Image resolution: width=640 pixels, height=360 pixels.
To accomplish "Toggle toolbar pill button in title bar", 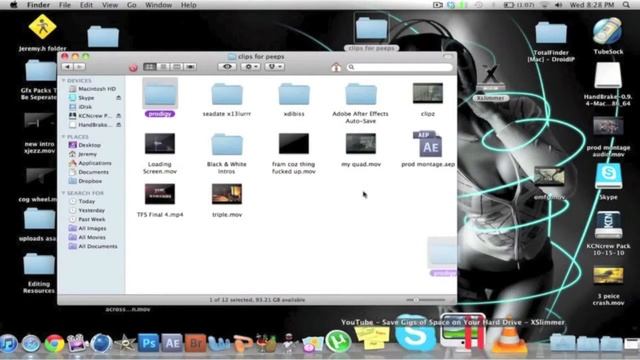I will [448, 56].
